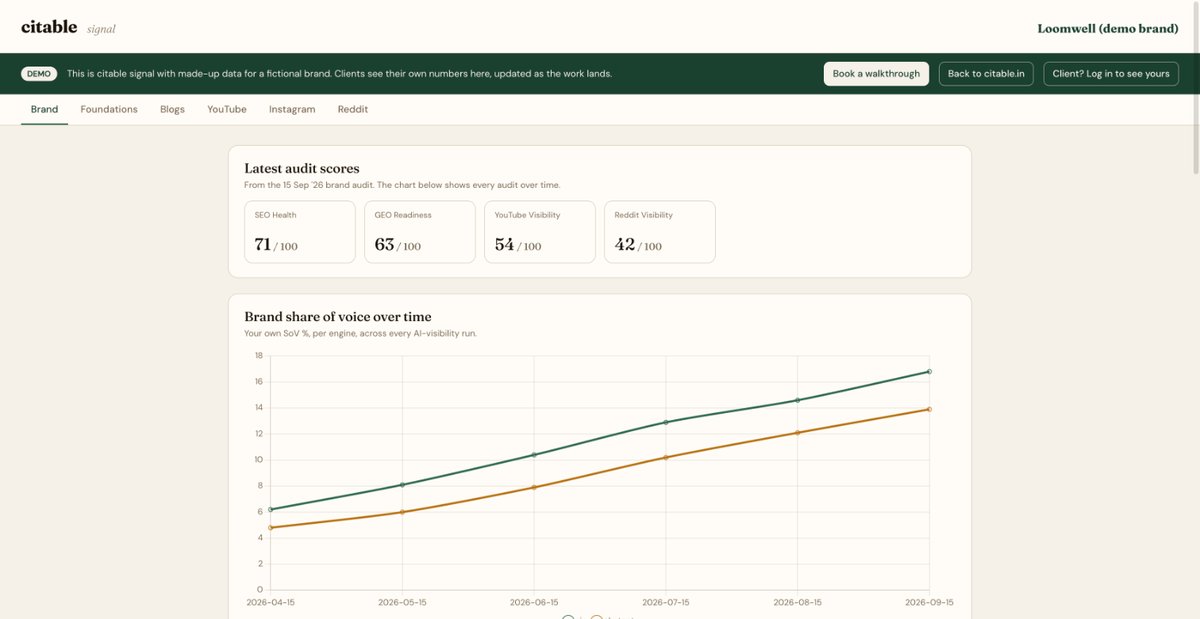Book a walkthrough
1200x619 pixels.
point(876,74)
